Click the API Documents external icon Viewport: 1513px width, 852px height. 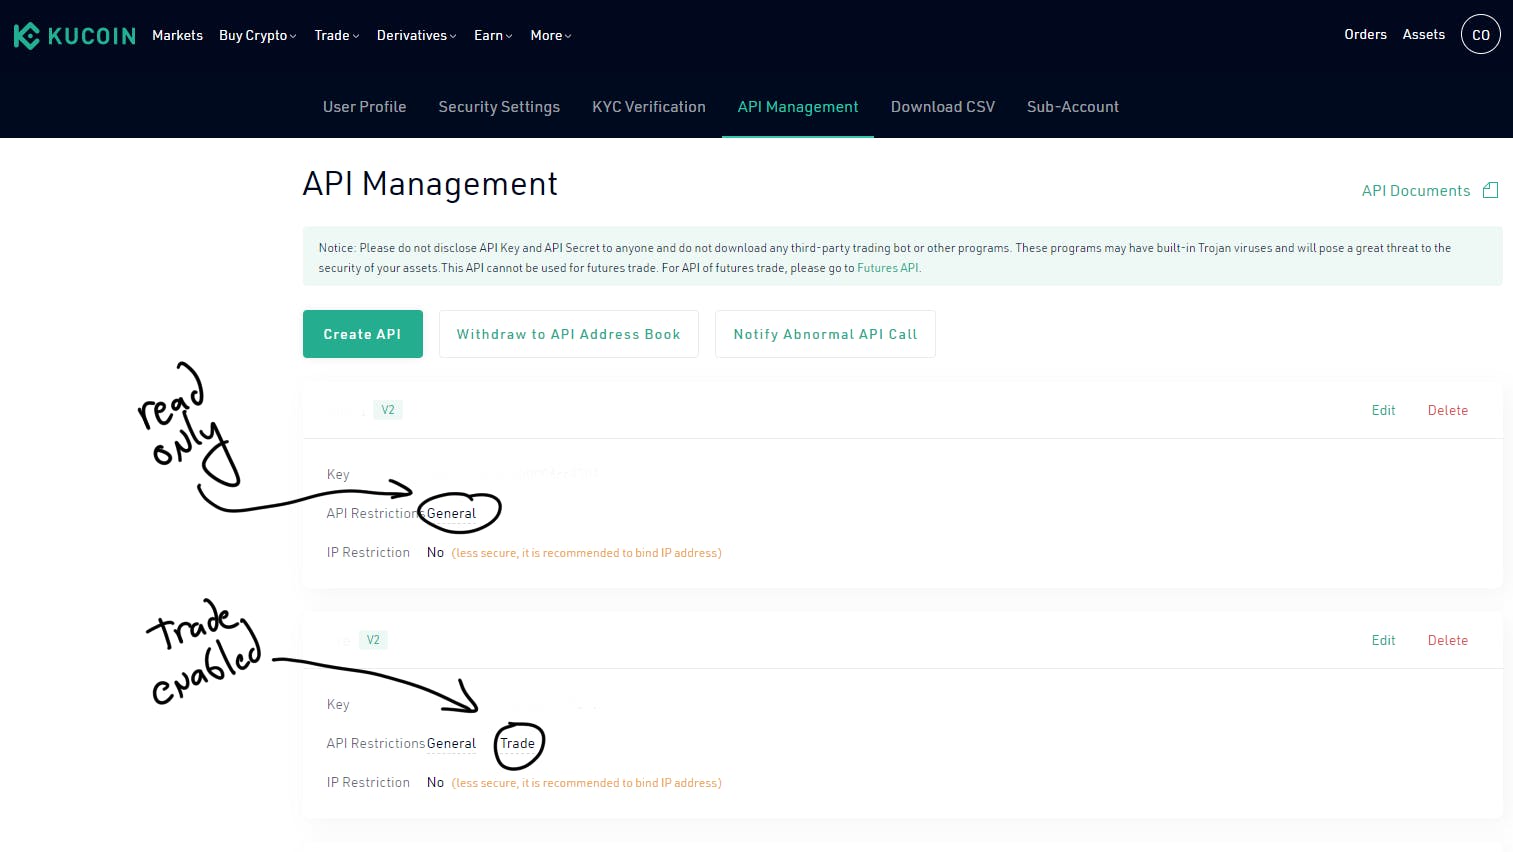point(1490,190)
